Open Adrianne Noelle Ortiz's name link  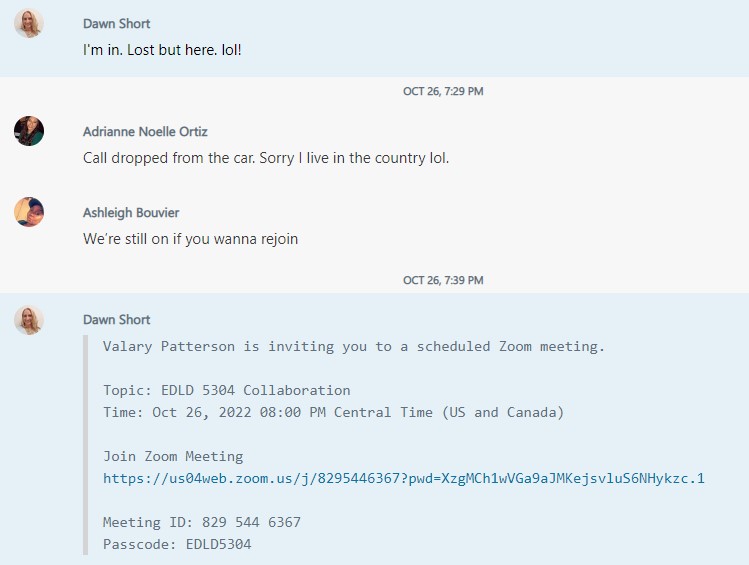pyautogui.click(x=145, y=131)
